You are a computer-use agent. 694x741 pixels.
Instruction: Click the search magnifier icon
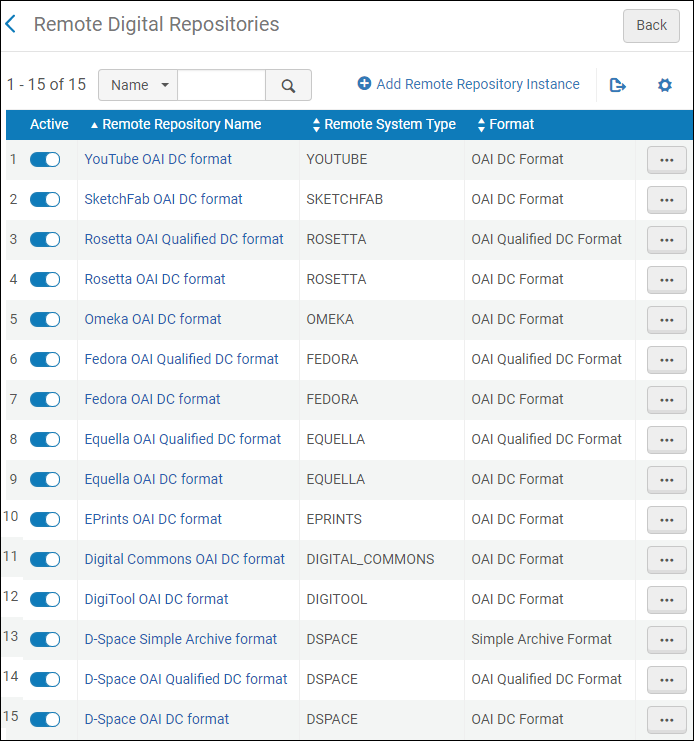pos(288,86)
